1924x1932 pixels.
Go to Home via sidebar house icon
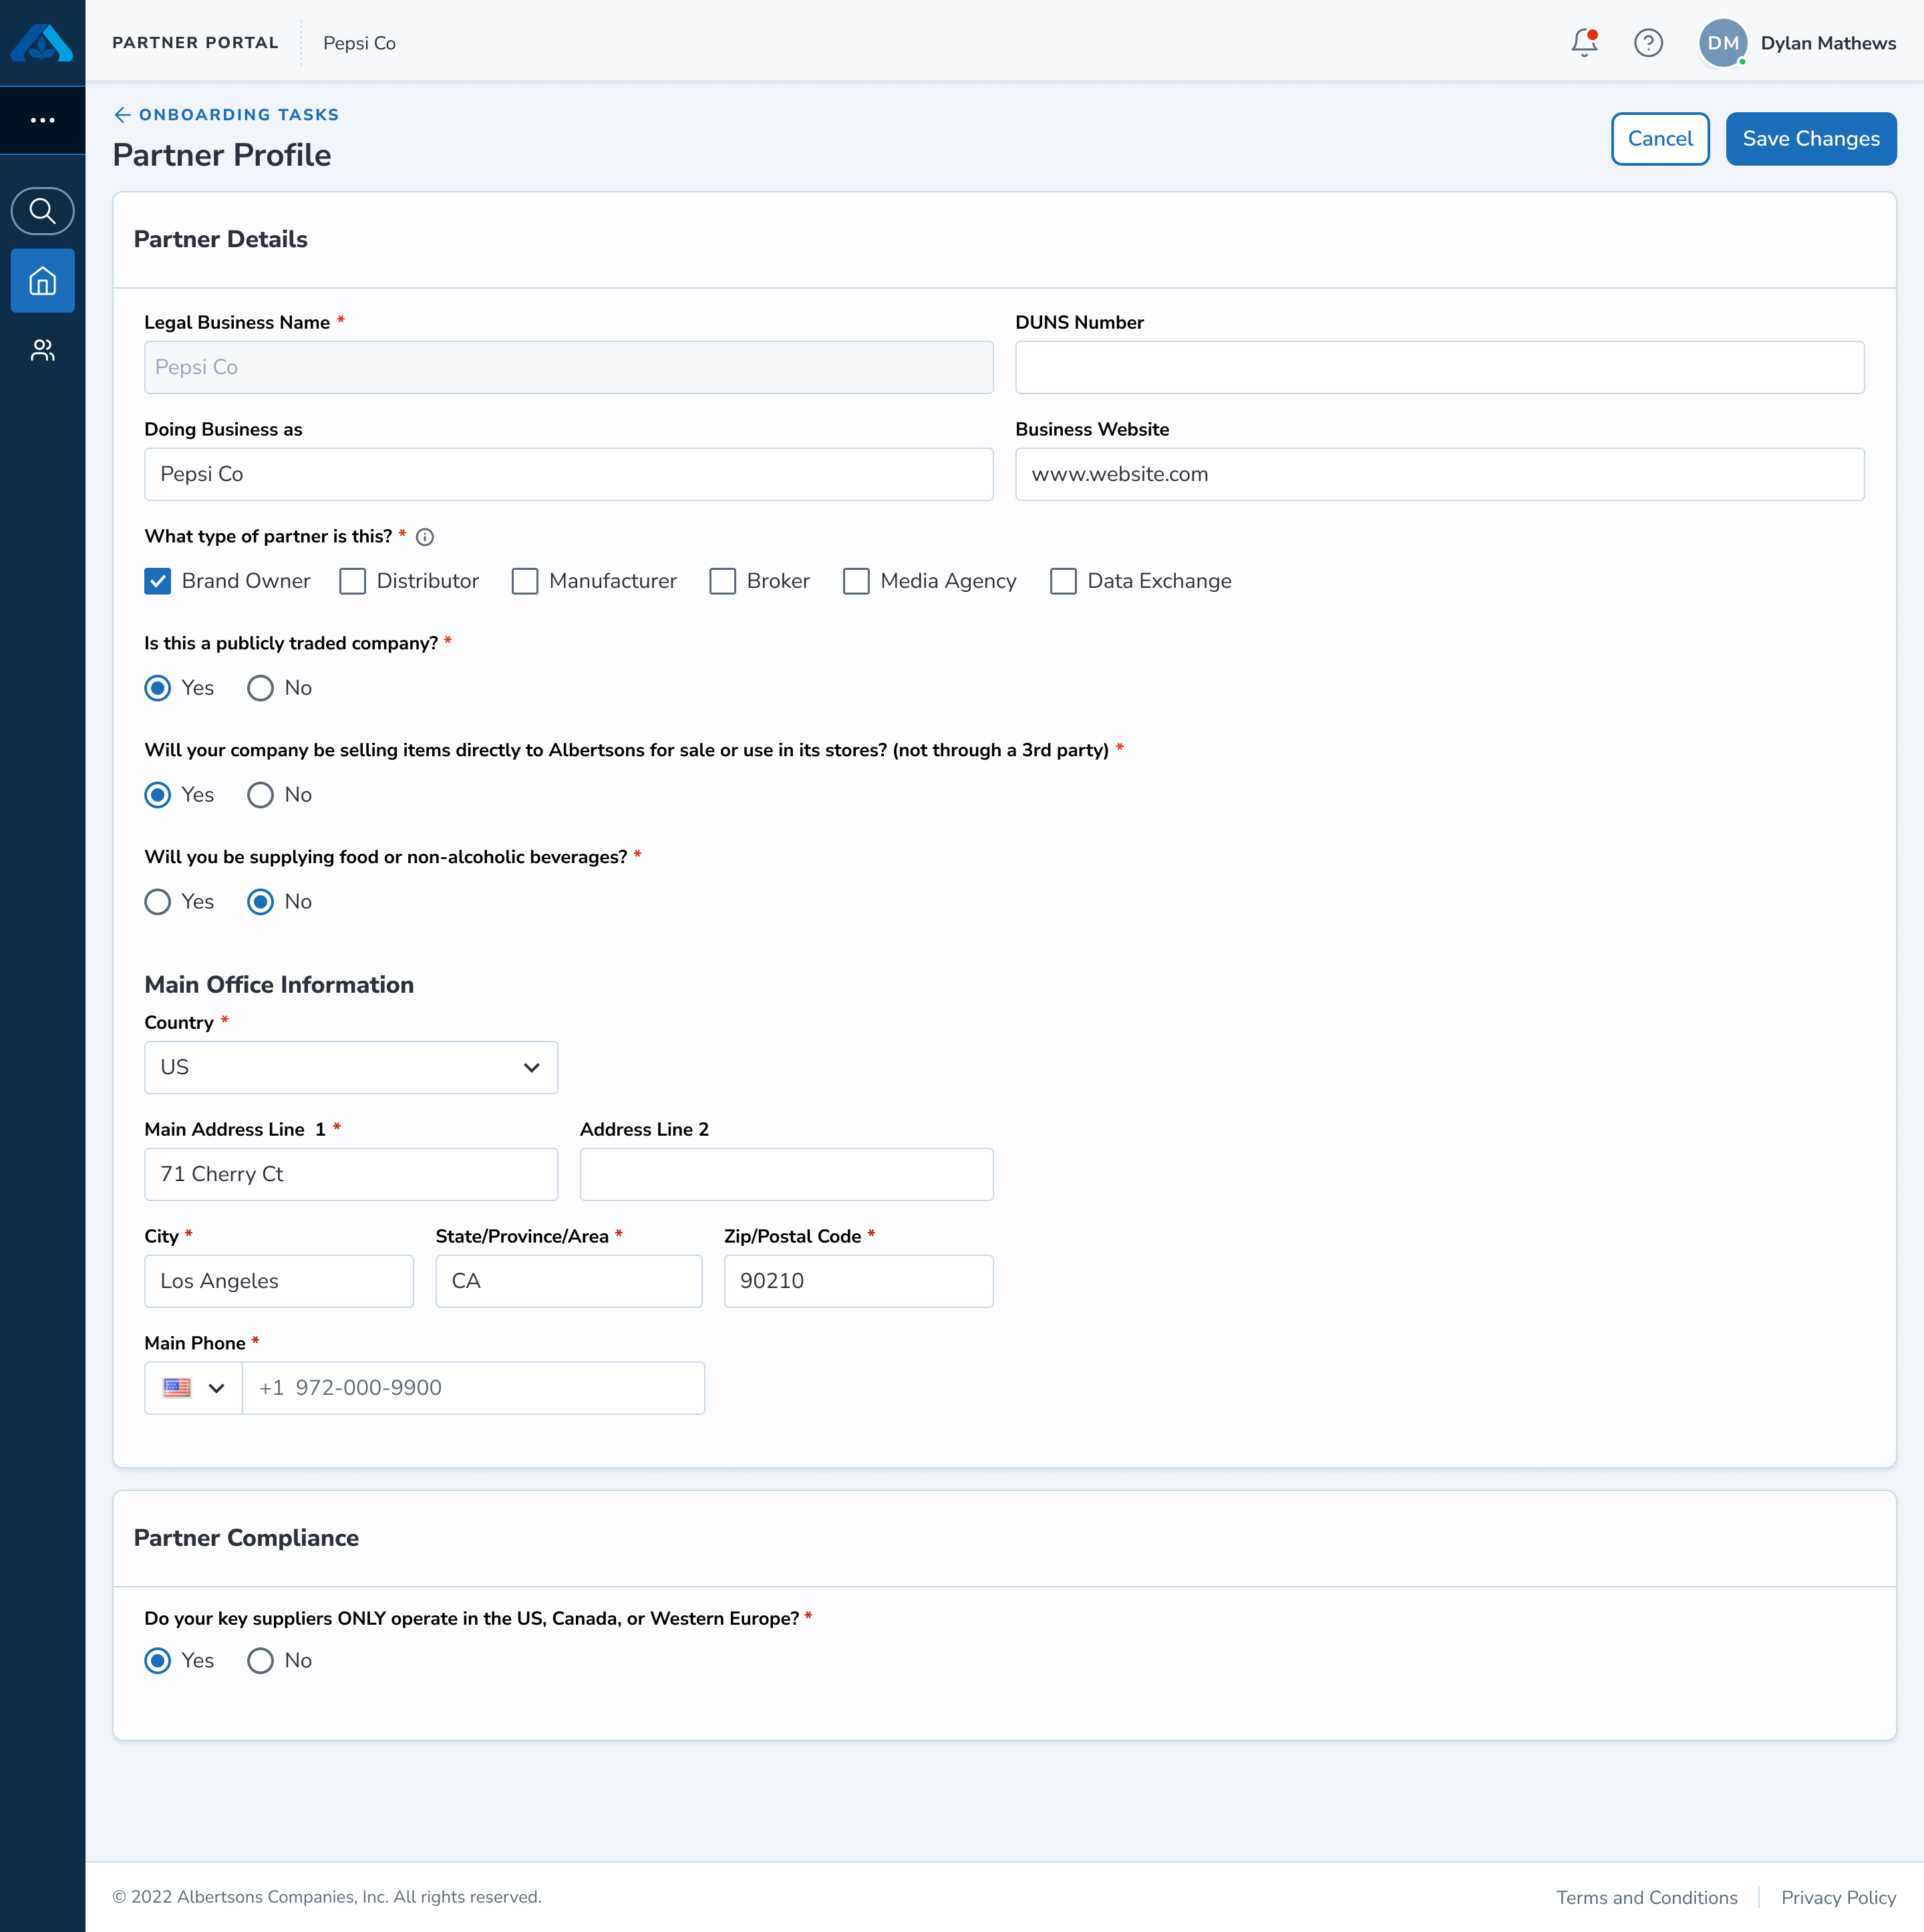click(42, 281)
